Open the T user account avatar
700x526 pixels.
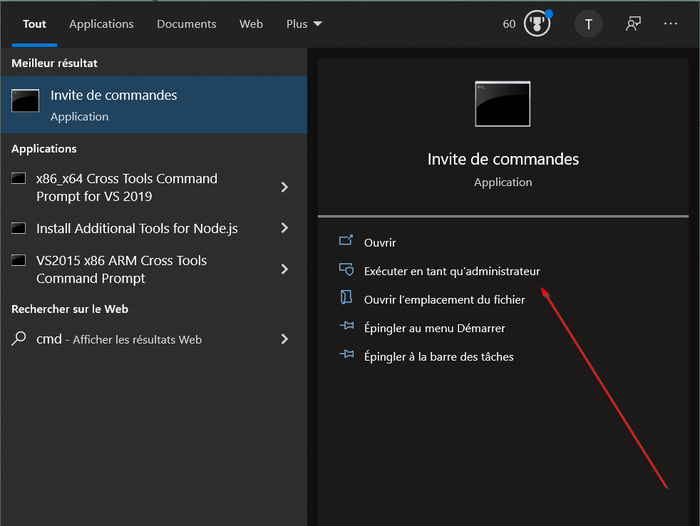[x=588, y=24]
